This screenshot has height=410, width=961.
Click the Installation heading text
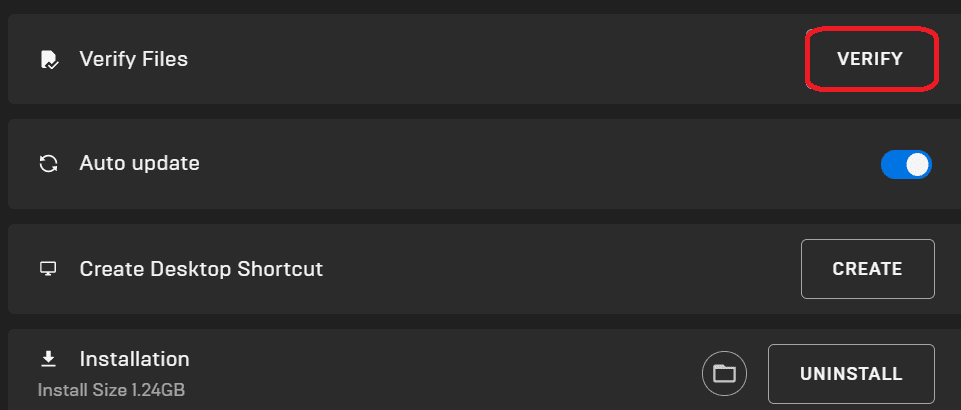click(134, 359)
